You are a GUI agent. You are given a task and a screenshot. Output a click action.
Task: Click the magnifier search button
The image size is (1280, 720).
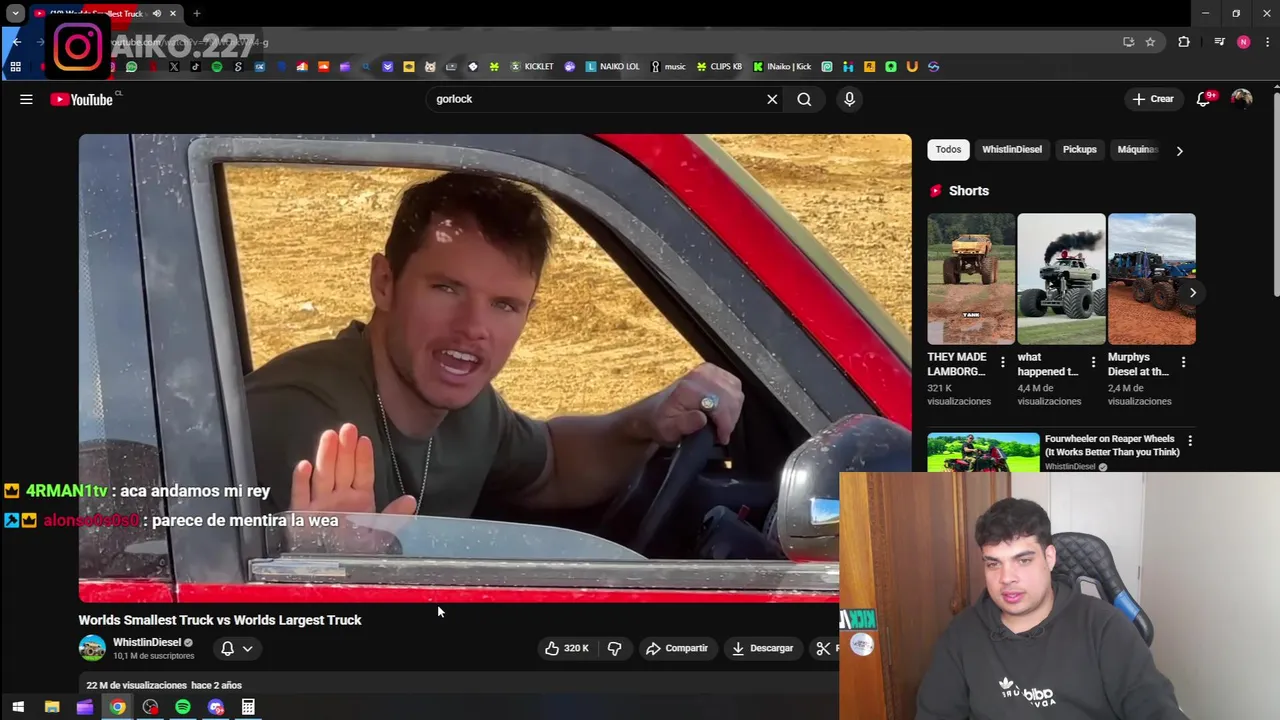click(x=804, y=99)
